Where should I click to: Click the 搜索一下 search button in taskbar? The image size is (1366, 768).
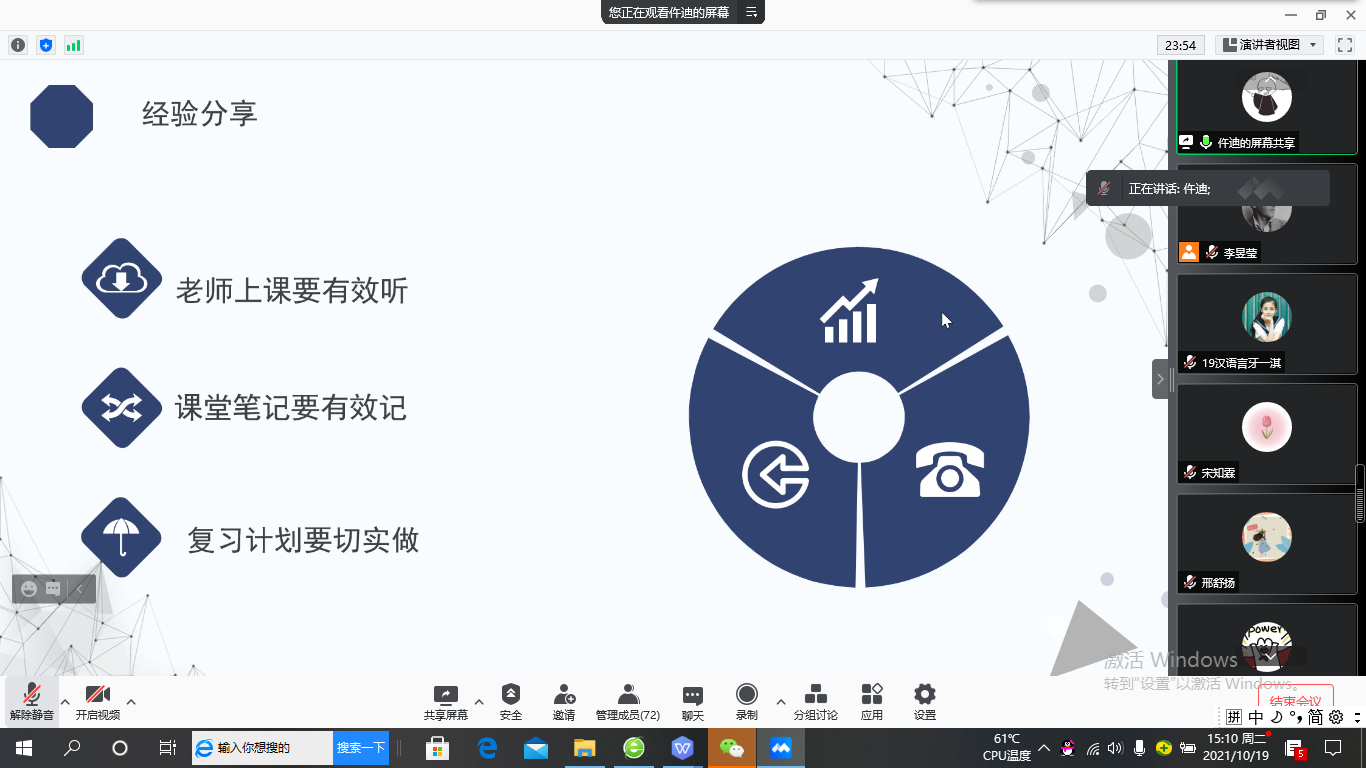click(361, 748)
